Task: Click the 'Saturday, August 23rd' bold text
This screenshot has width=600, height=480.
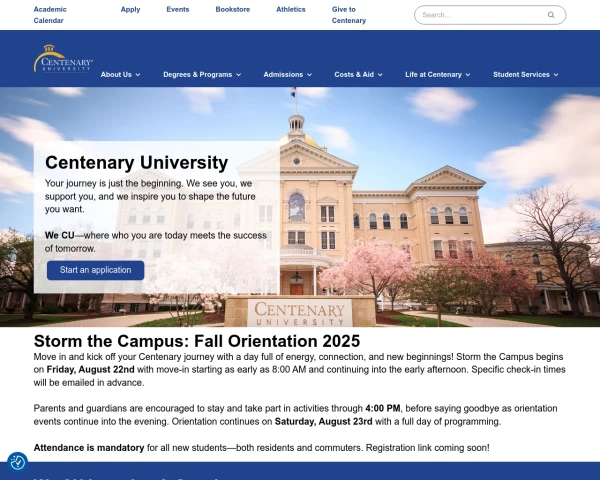Action: click(x=323, y=422)
